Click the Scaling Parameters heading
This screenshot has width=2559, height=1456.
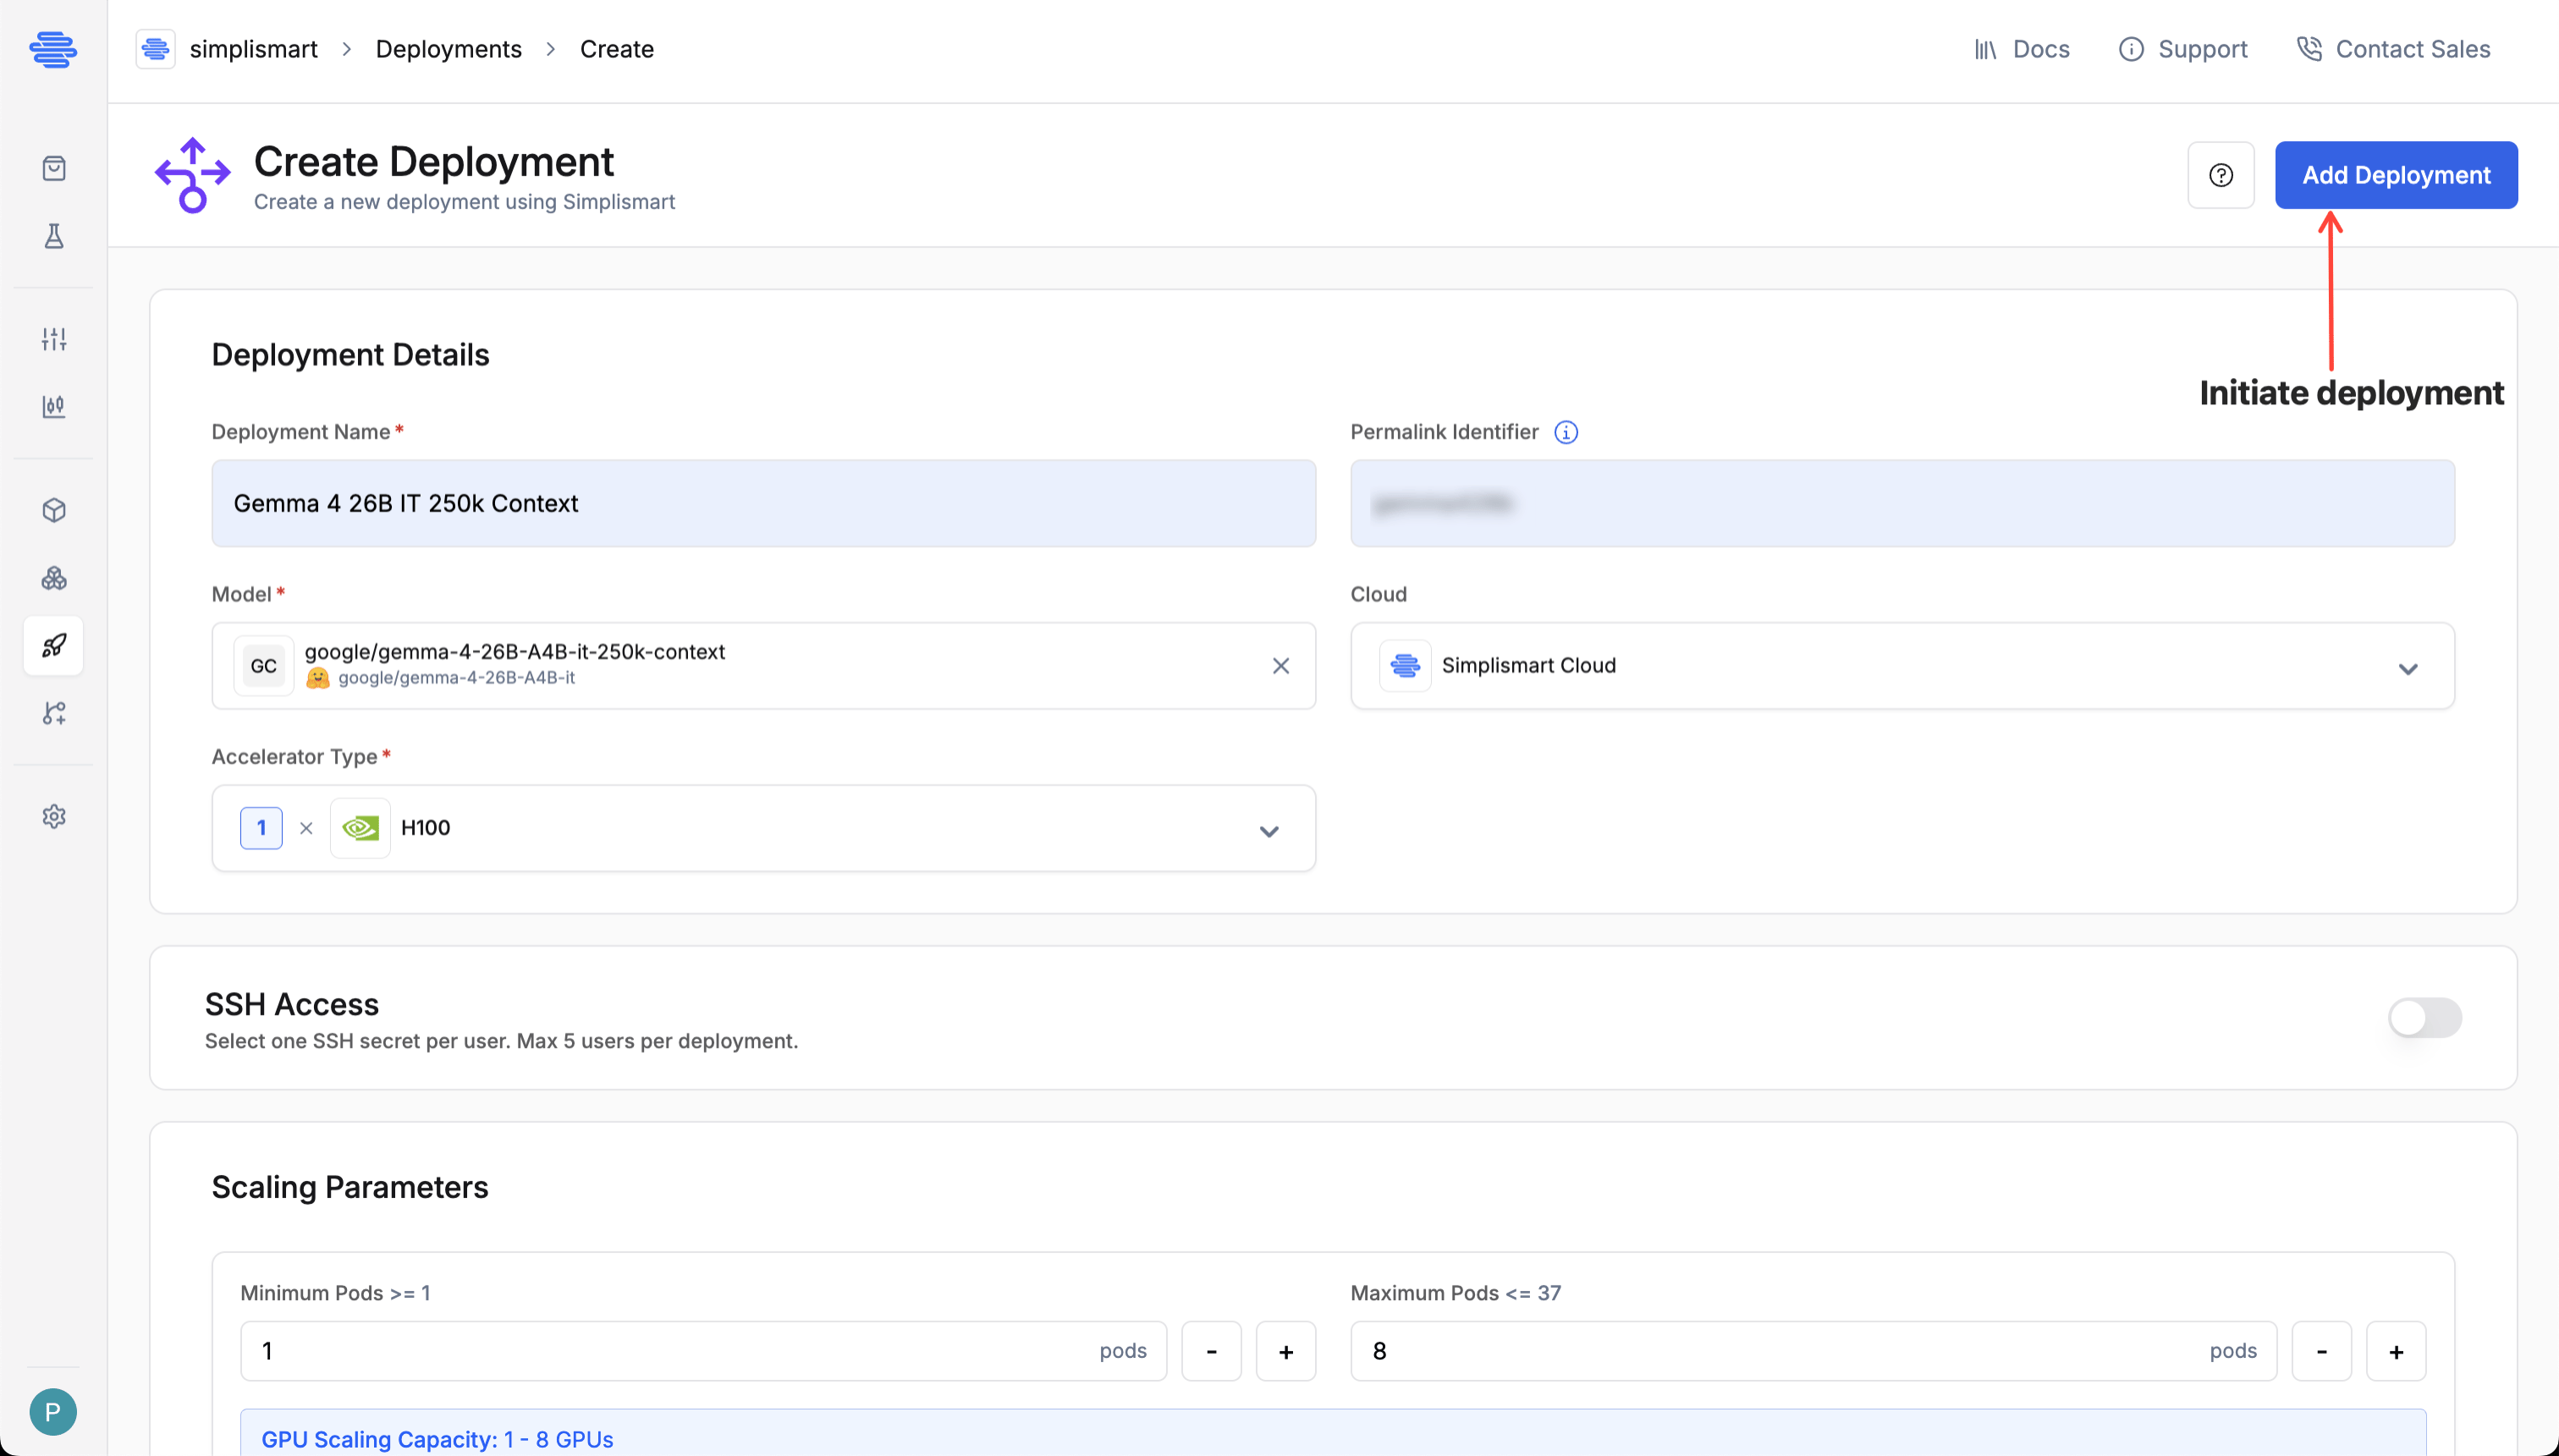click(x=350, y=1187)
